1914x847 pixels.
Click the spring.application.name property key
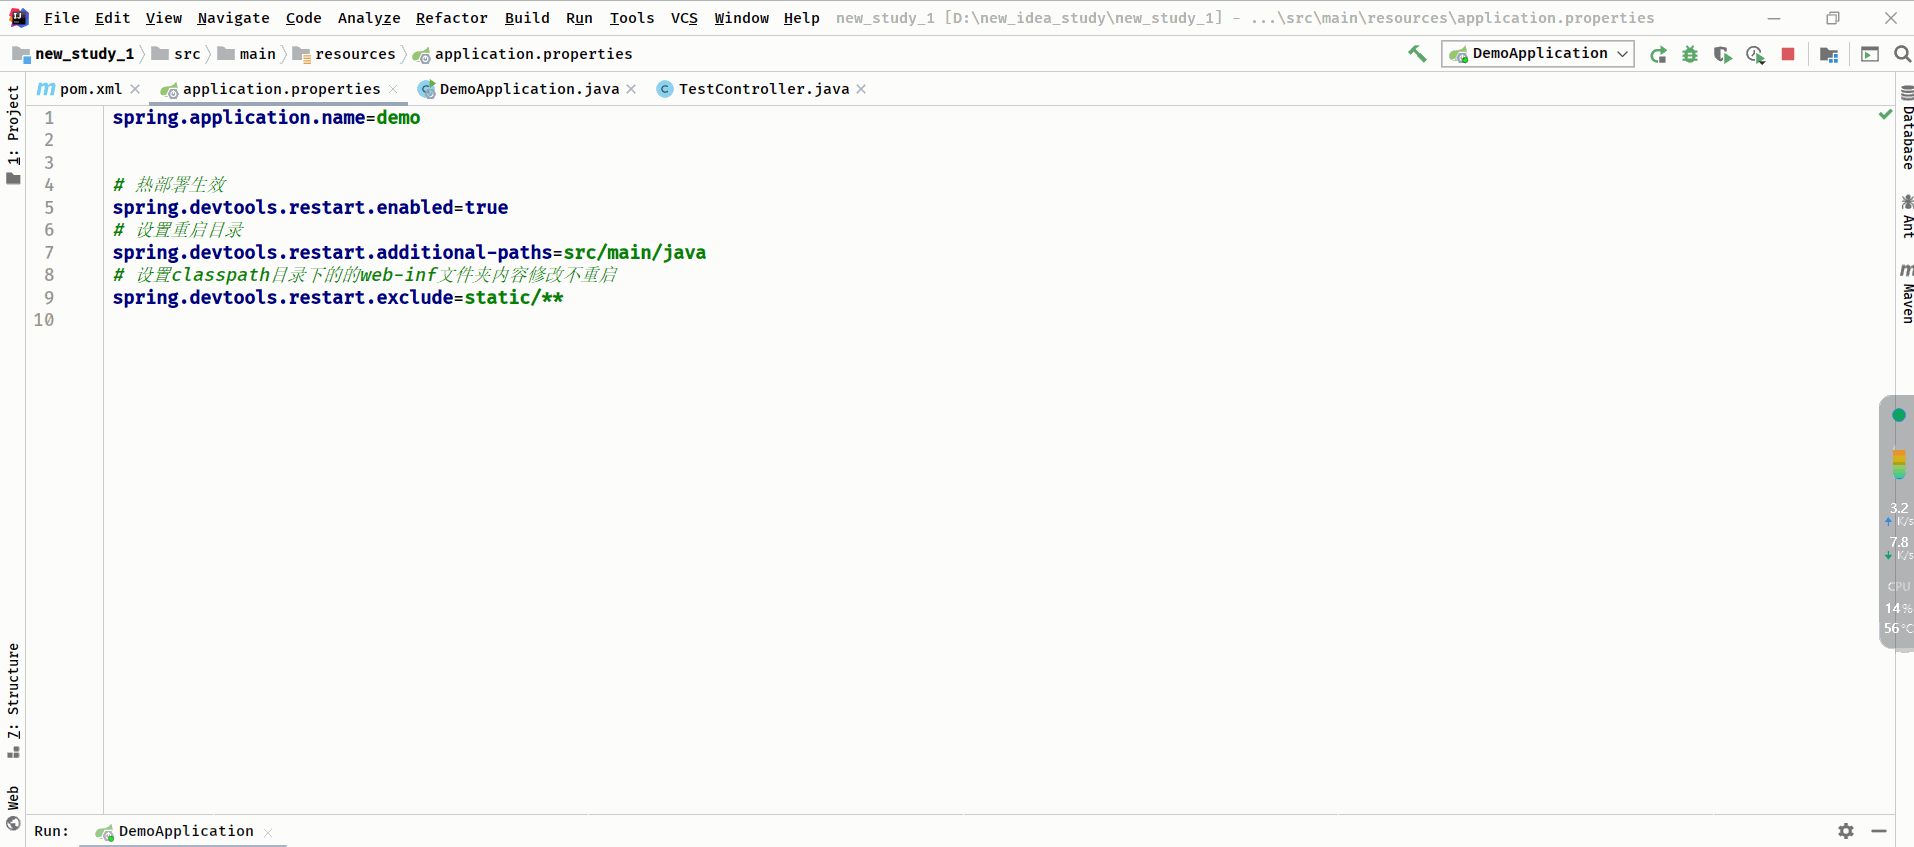pyautogui.click(x=239, y=117)
